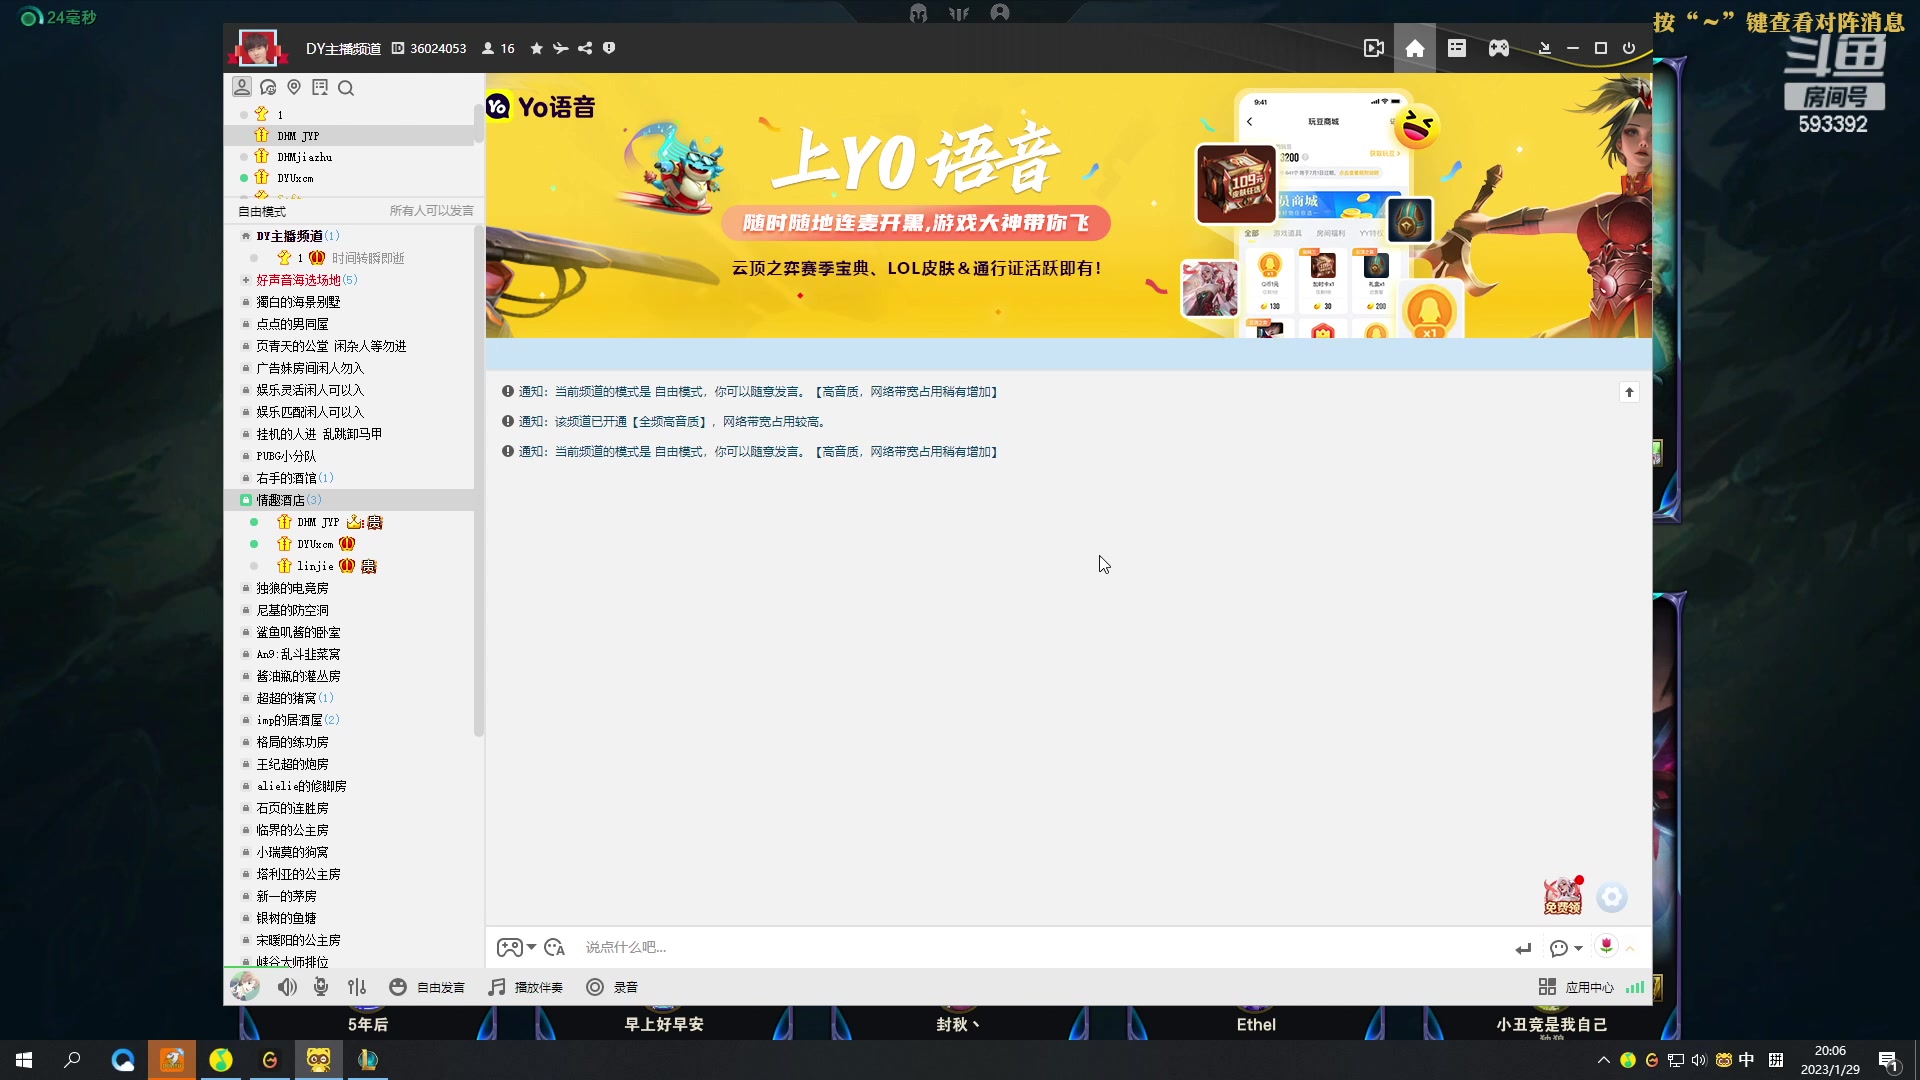Open the 独狼的电竞房 room
1920x1080 pixels.
pos(292,588)
